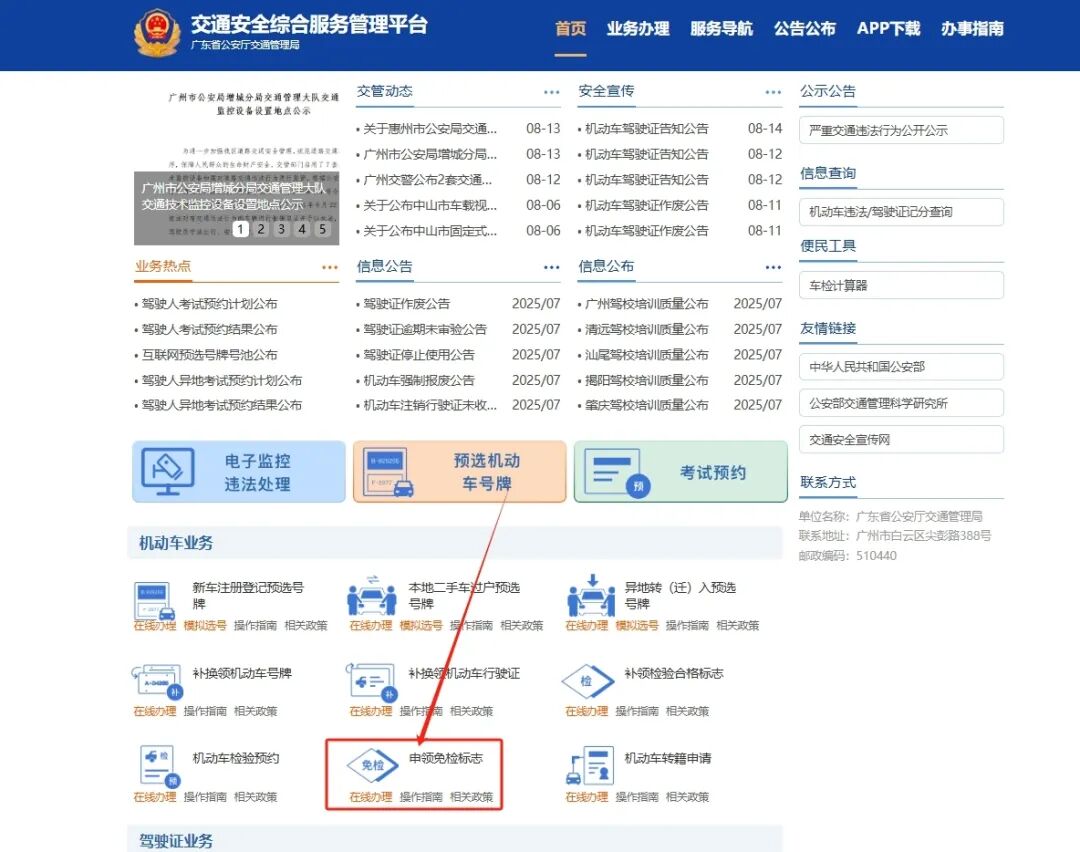Jump to carousel slide 3
Viewport: 1080px width, 852px height.
(281, 230)
